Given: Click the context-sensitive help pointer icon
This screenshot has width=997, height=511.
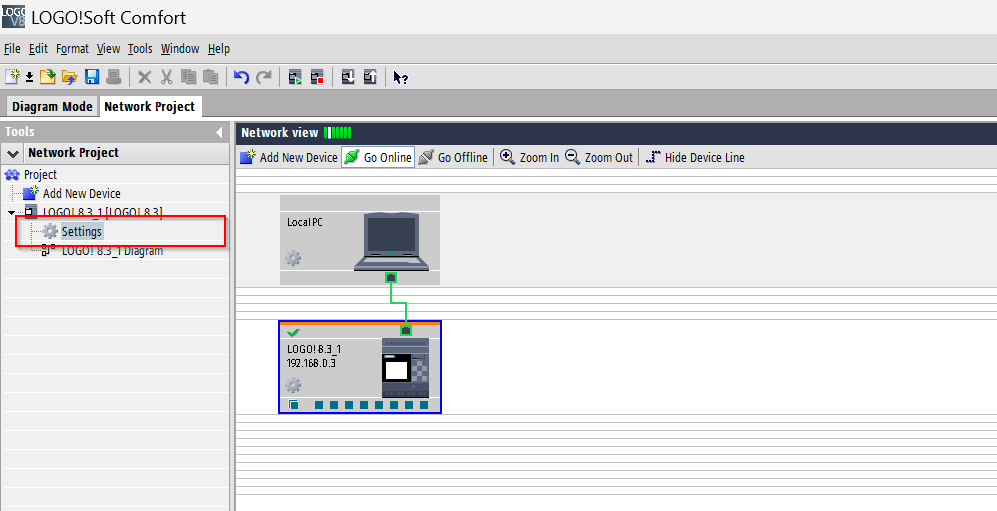Looking at the screenshot, I should pos(401,78).
